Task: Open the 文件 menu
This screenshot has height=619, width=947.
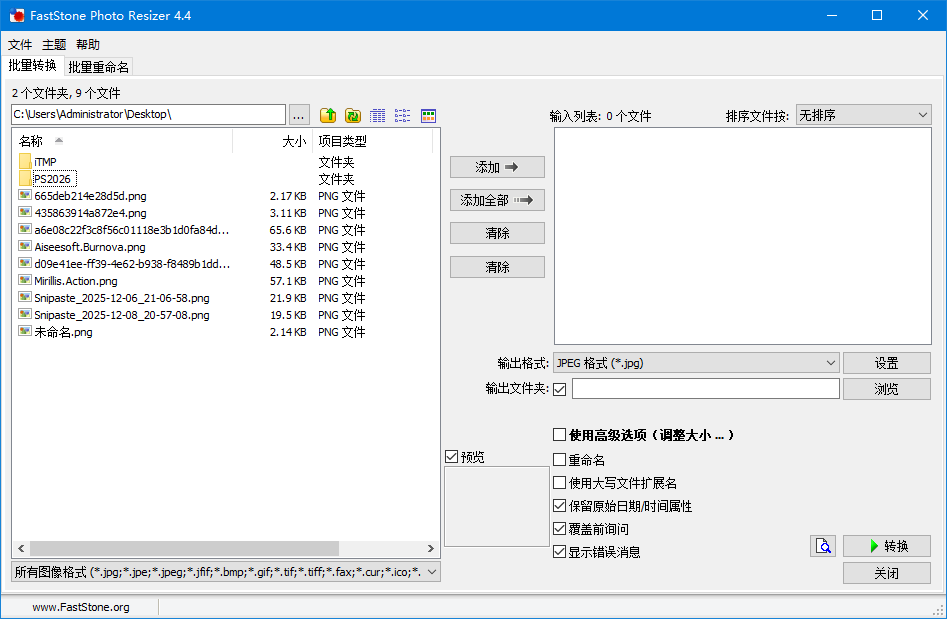Action: [20, 45]
